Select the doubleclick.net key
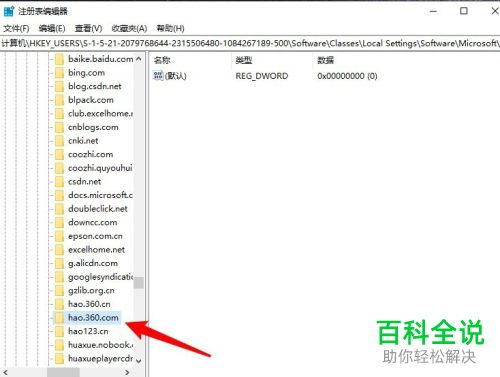This screenshot has width=500, height=377. coord(98,209)
